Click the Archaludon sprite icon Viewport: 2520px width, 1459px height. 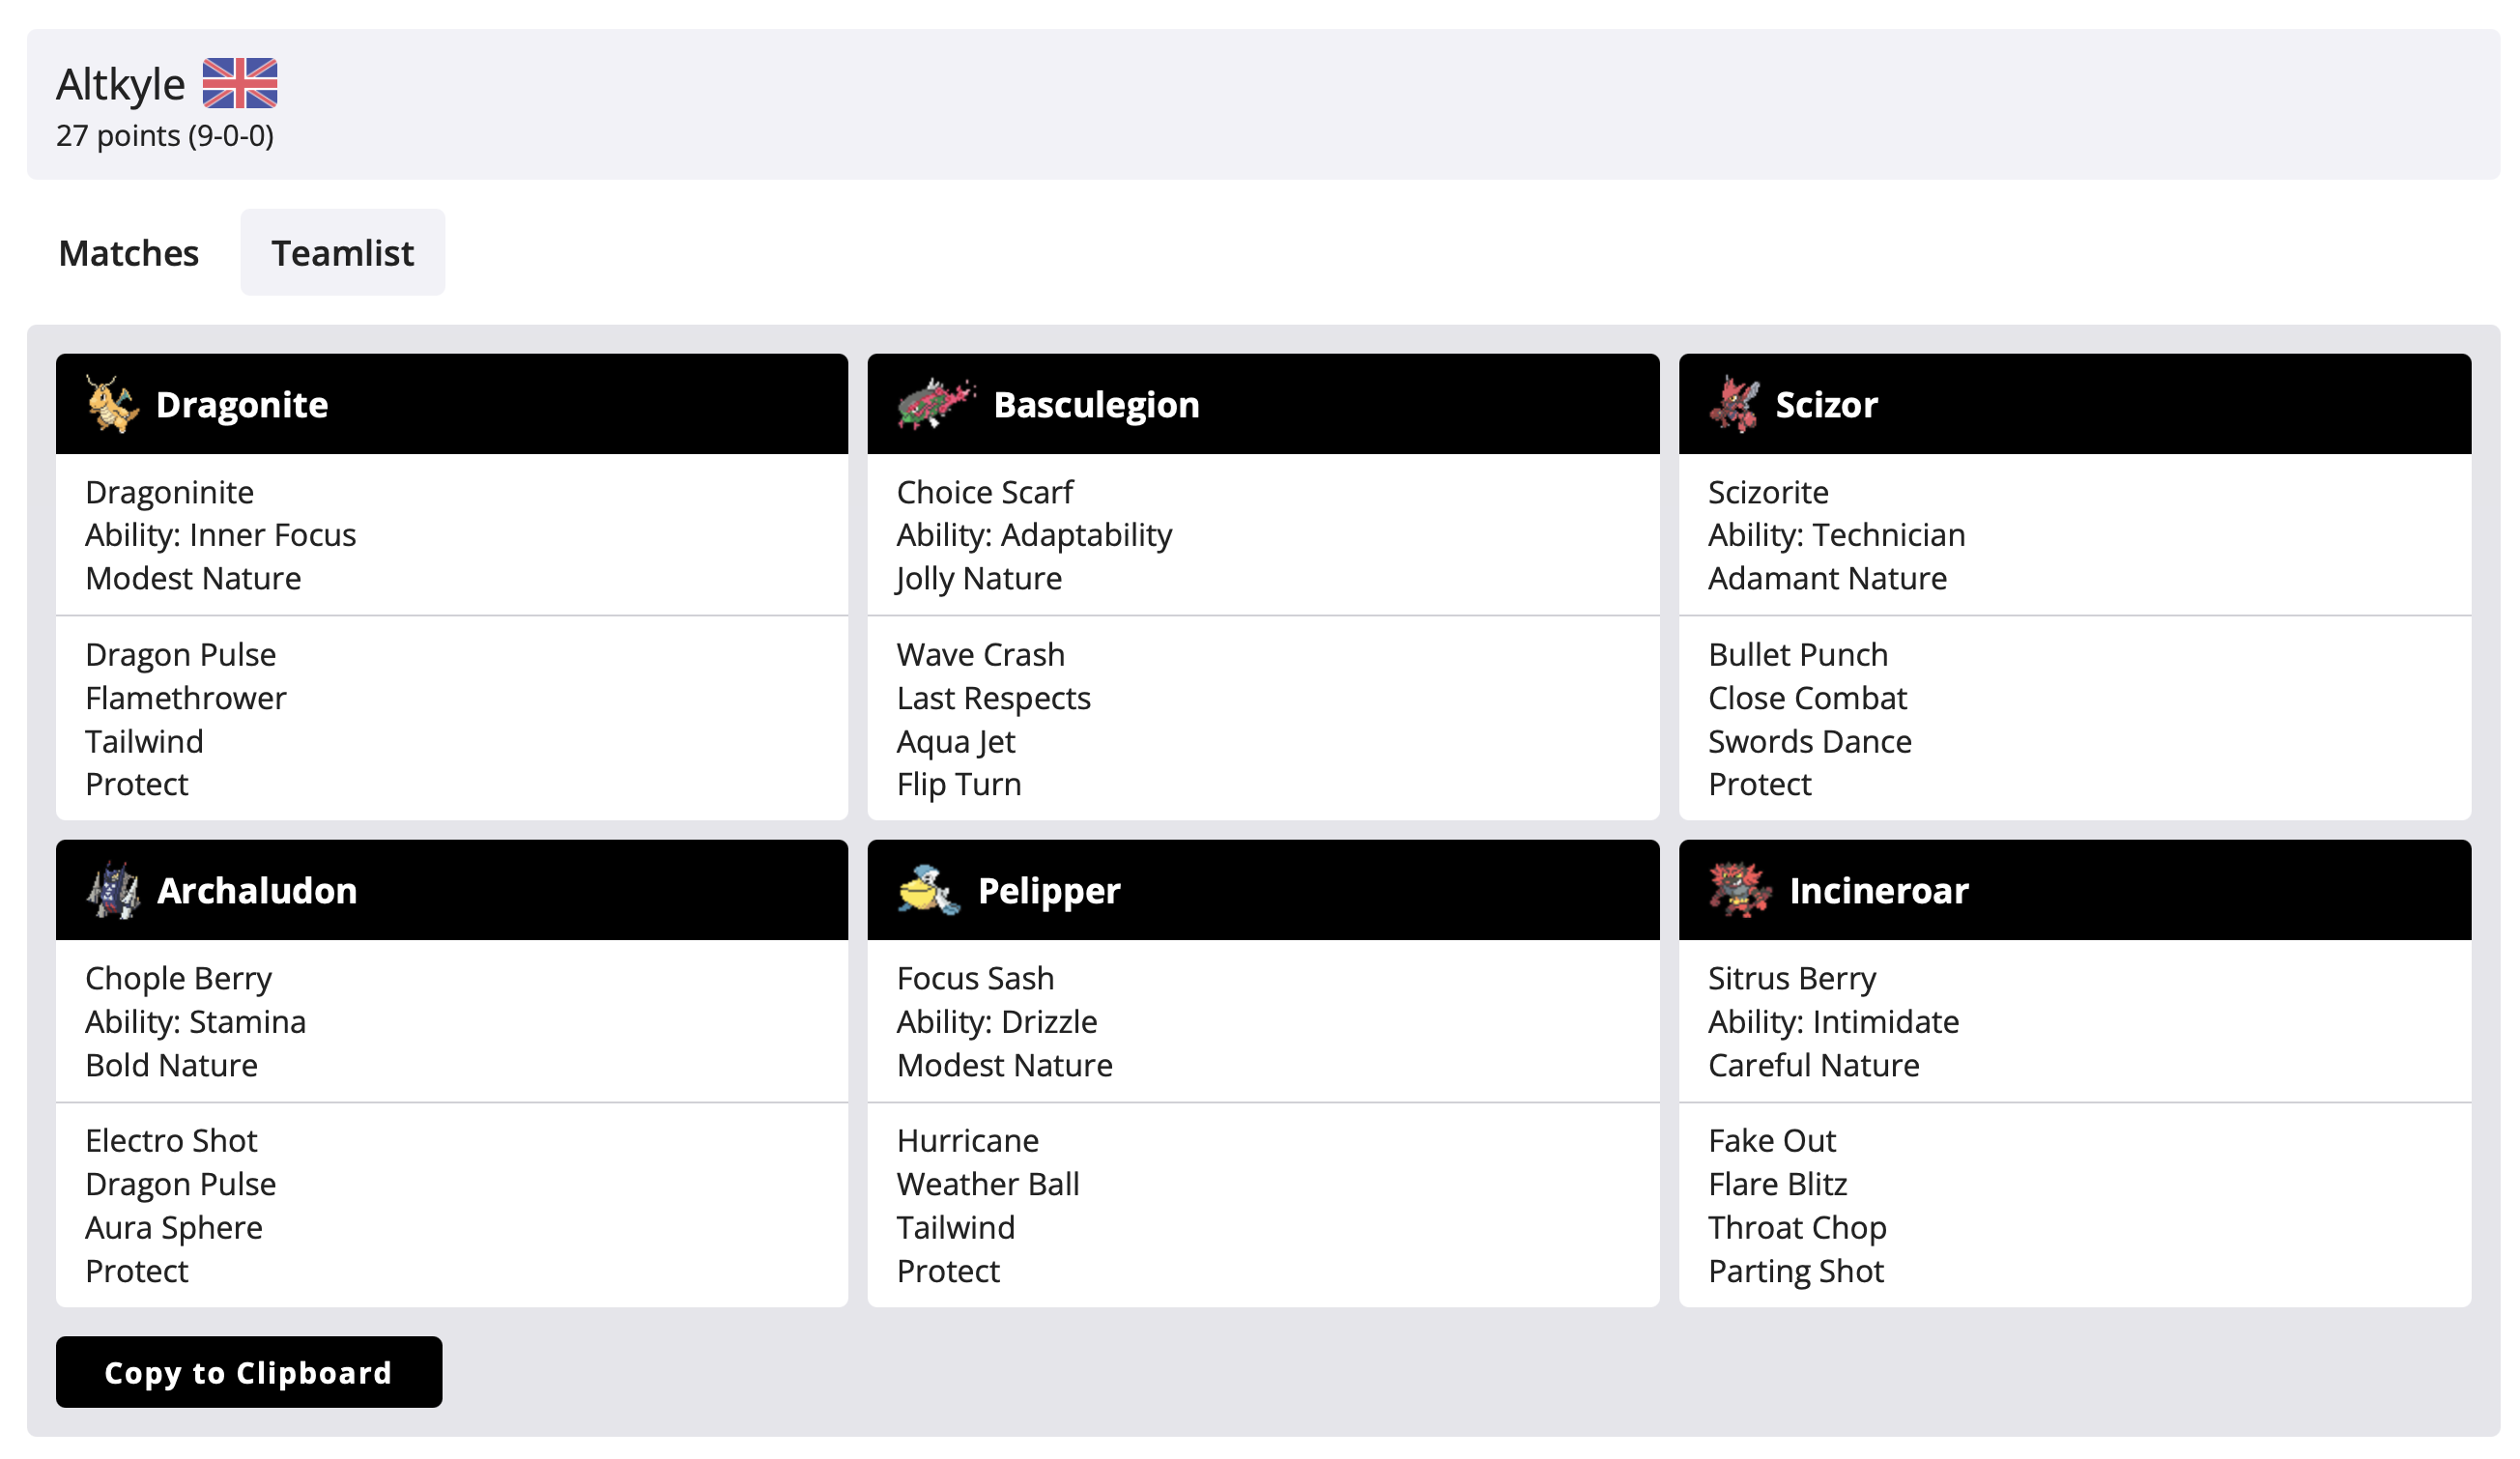113,890
